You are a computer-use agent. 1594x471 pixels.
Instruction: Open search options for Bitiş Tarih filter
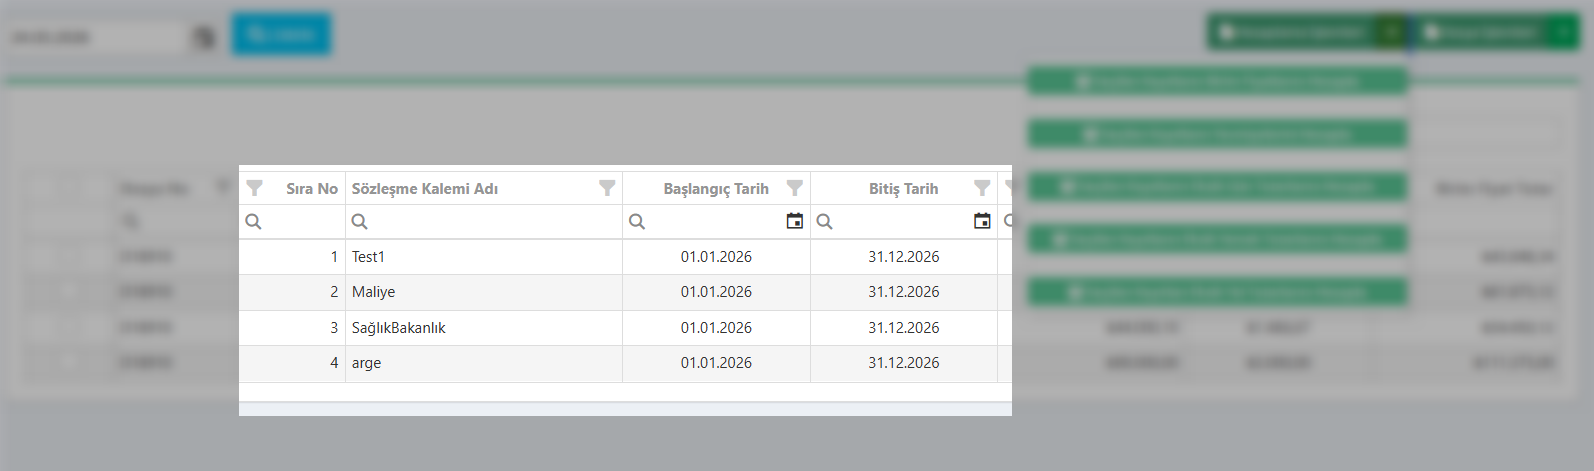click(824, 221)
